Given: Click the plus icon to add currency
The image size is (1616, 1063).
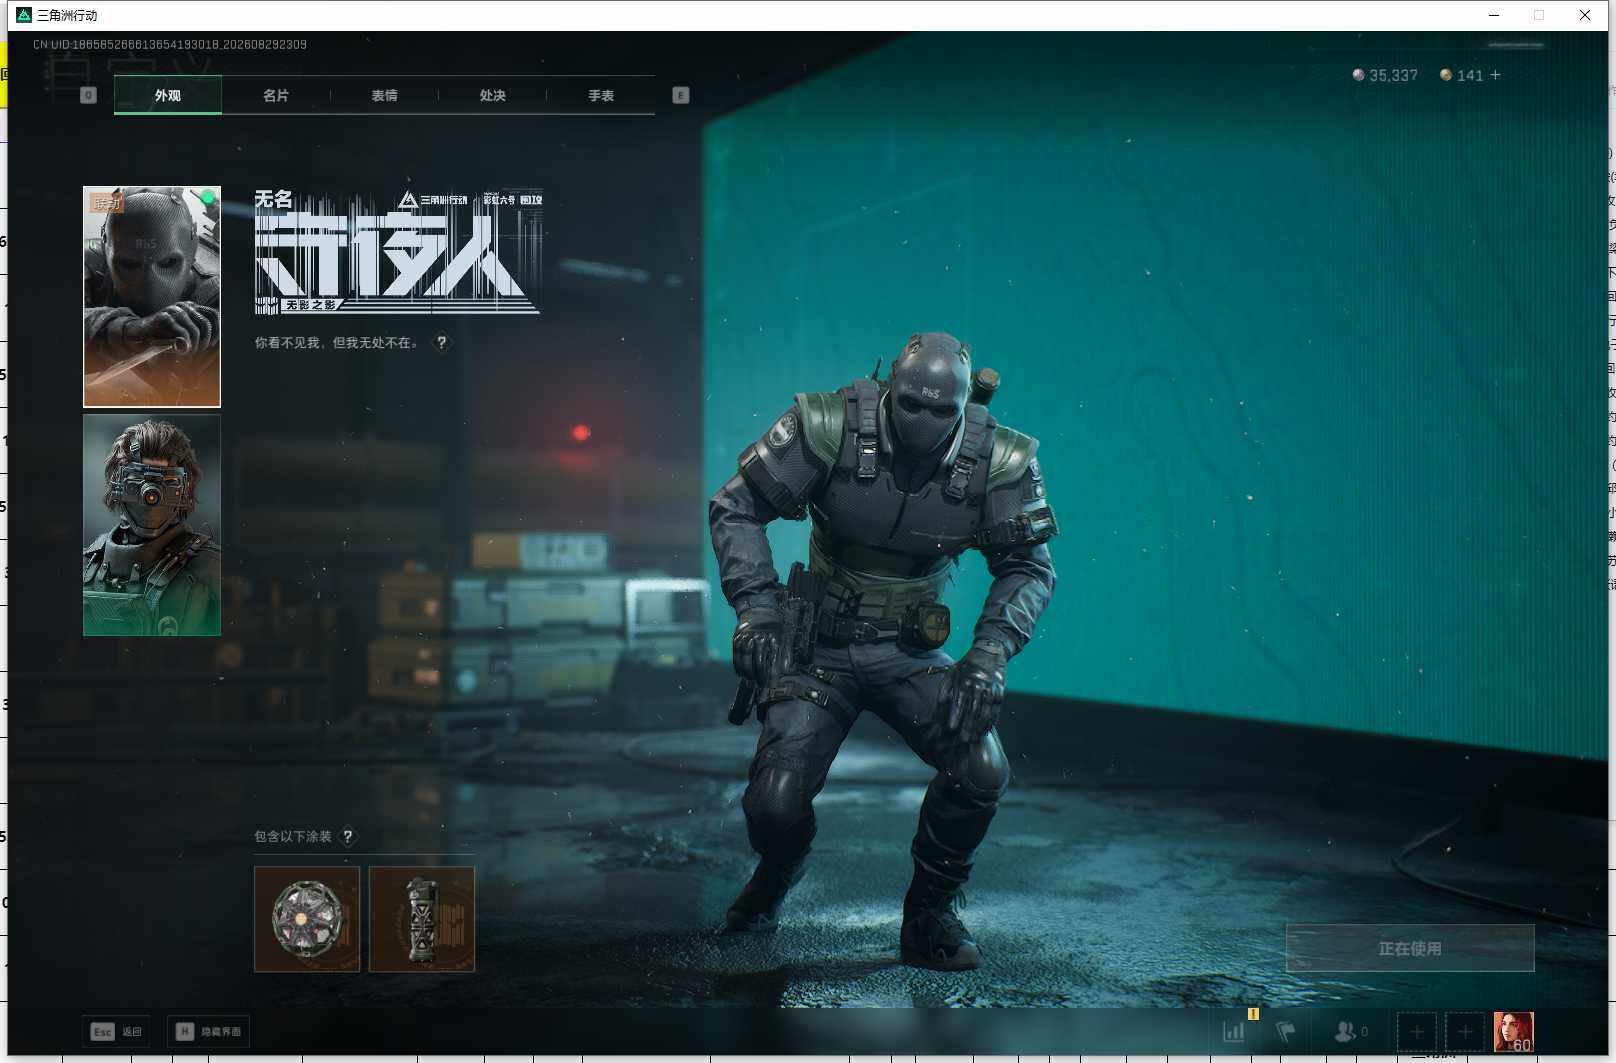Looking at the screenshot, I should 1495,75.
